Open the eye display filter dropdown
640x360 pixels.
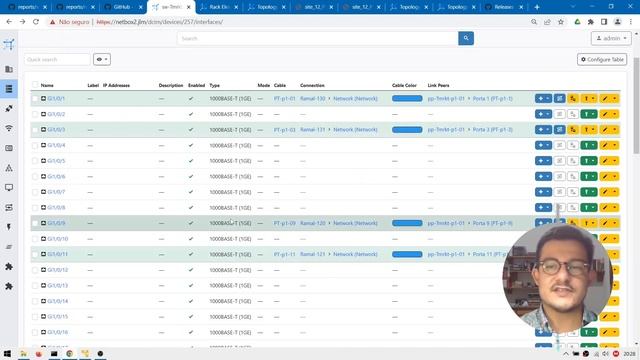(102, 59)
